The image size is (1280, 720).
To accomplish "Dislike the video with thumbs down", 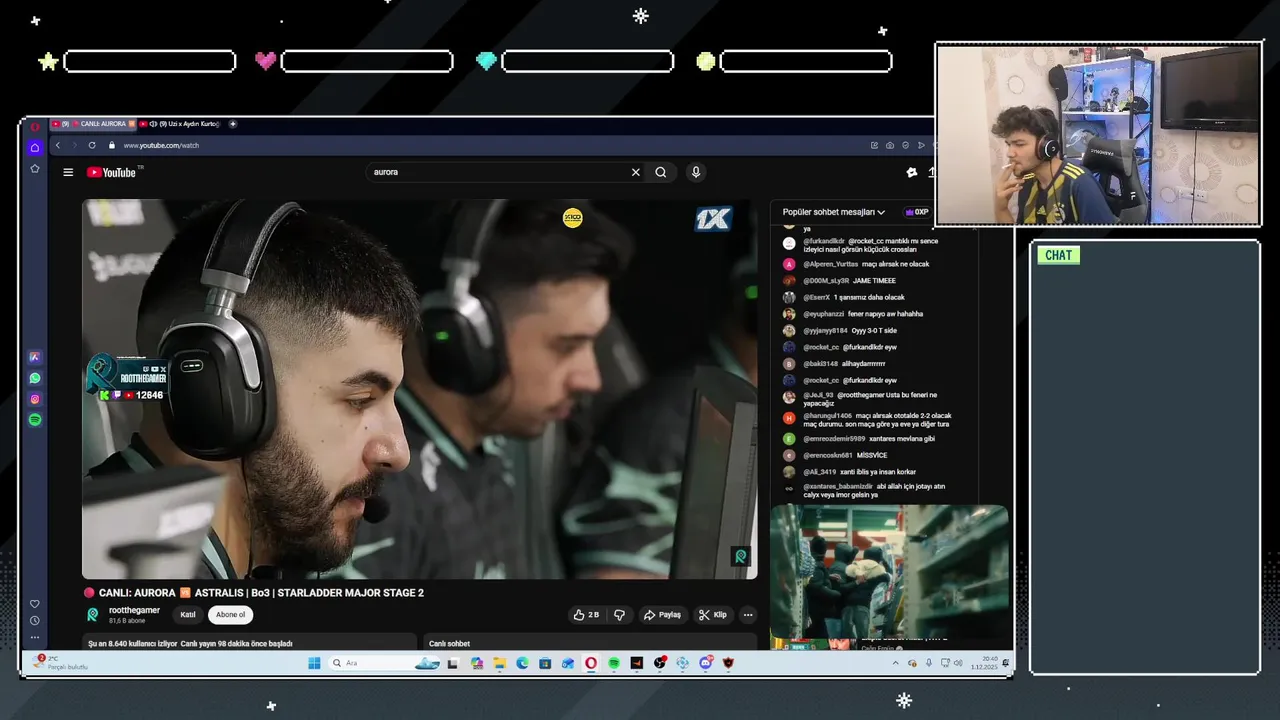I will pos(619,615).
